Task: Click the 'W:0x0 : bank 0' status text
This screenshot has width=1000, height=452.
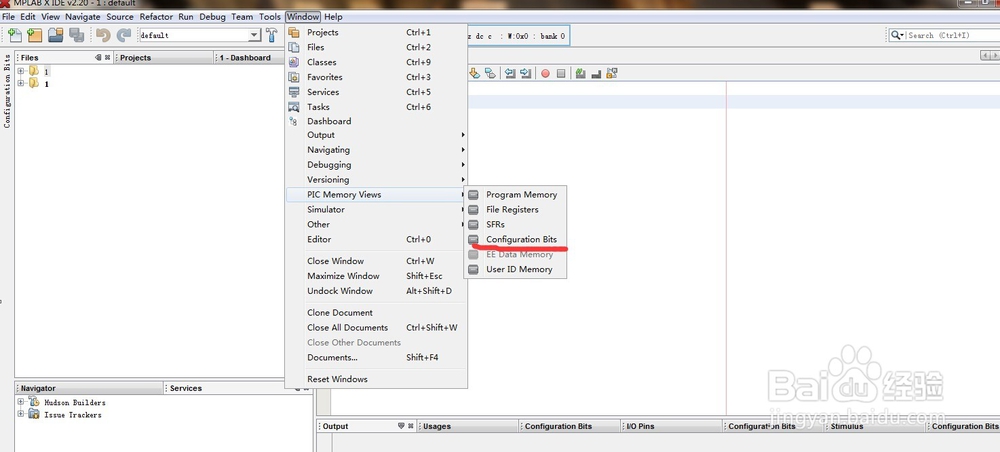Action: (536, 36)
